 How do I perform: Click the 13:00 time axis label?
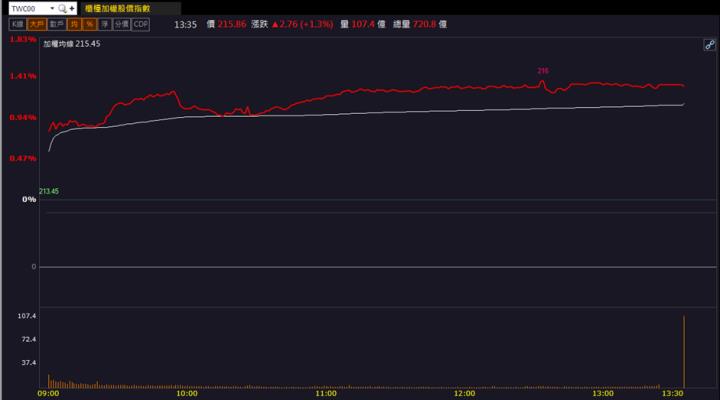pos(602,394)
